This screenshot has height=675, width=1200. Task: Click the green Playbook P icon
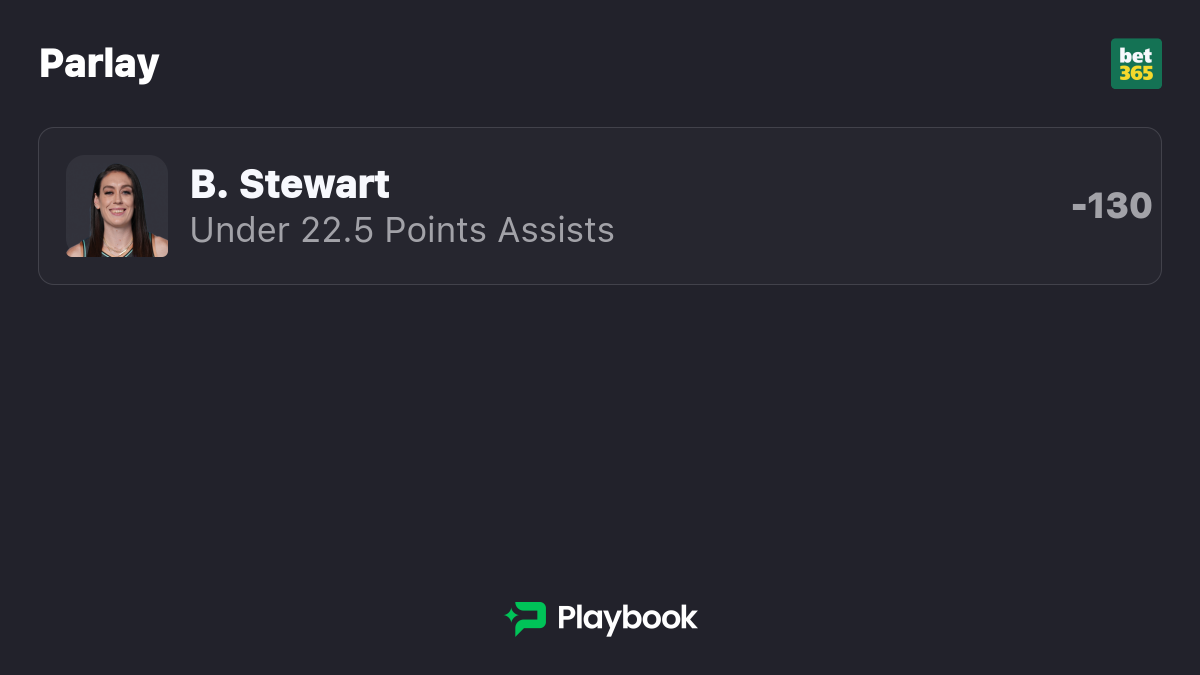(x=530, y=619)
